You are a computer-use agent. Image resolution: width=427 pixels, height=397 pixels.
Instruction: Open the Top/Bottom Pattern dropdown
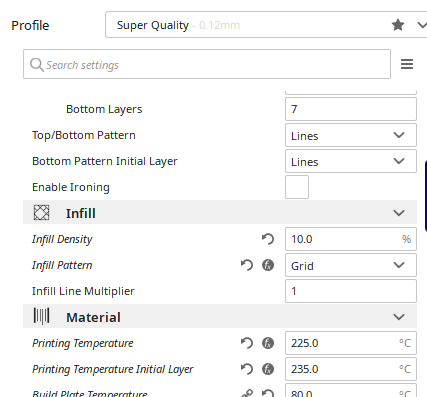click(x=351, y=135)
